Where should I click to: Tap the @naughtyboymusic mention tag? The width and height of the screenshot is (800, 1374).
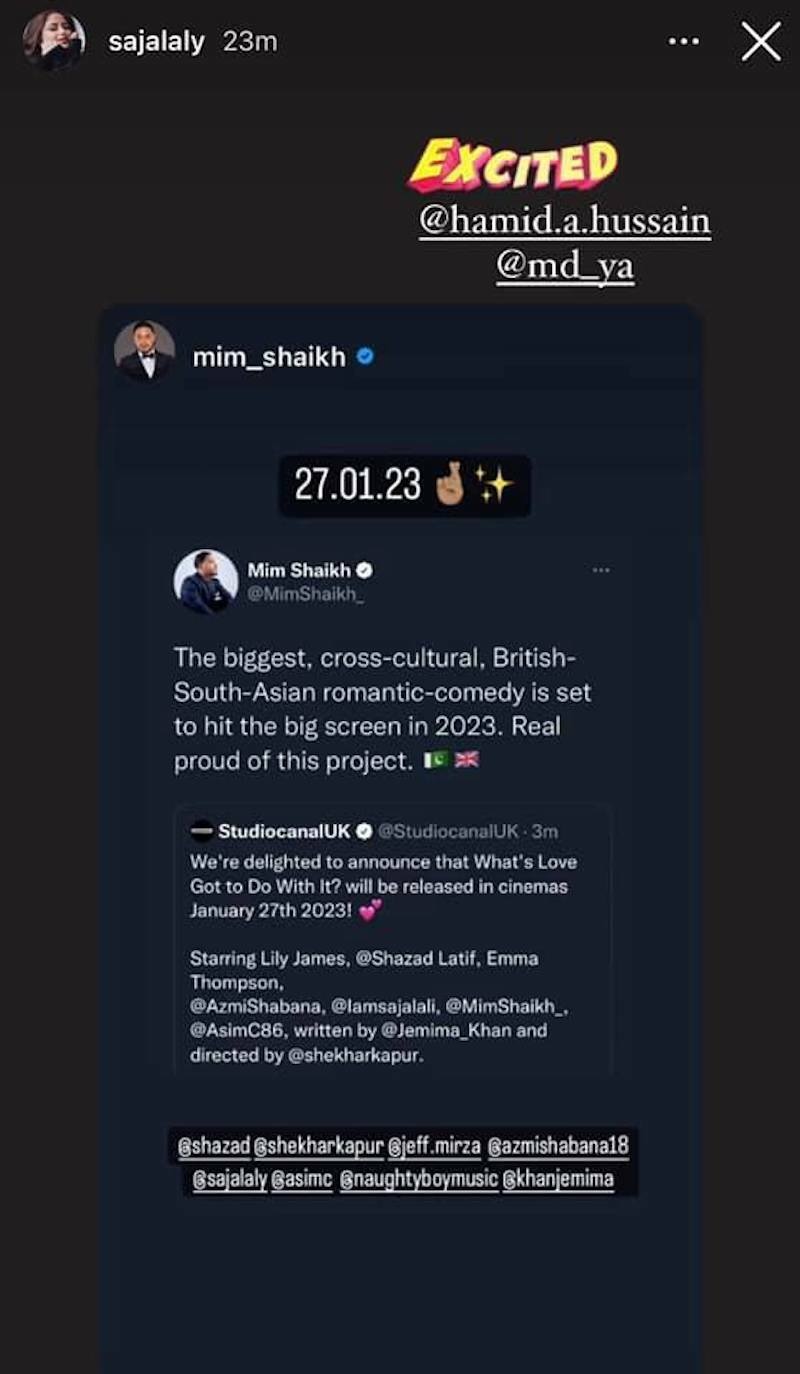(x=419, y=1179)
